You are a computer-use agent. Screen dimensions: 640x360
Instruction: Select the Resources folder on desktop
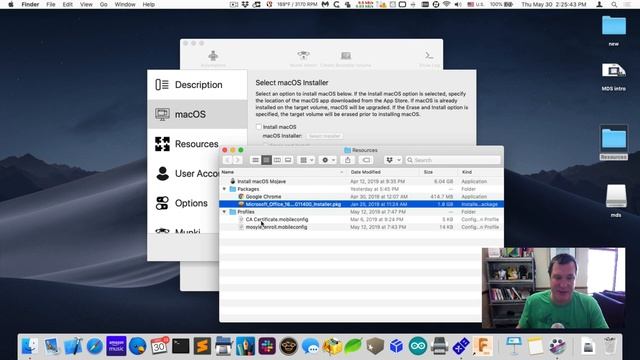coord(613,143)
